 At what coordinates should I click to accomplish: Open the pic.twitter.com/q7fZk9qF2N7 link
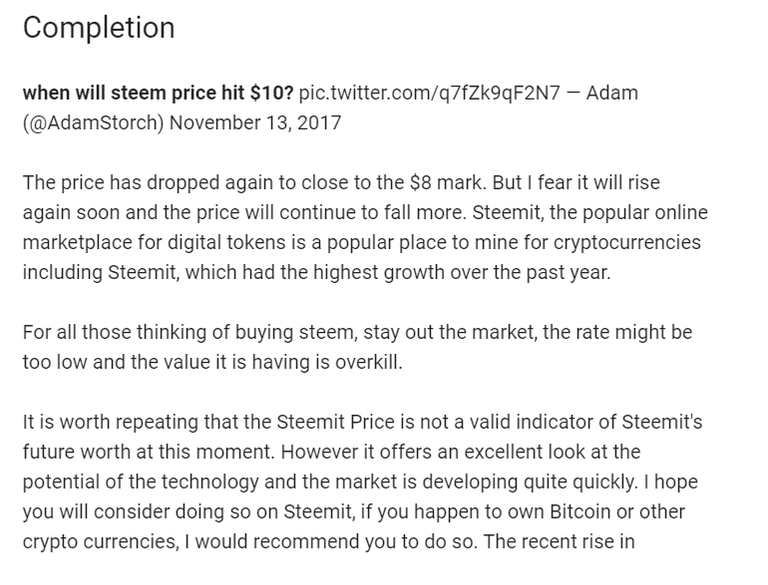coord(429,93)
